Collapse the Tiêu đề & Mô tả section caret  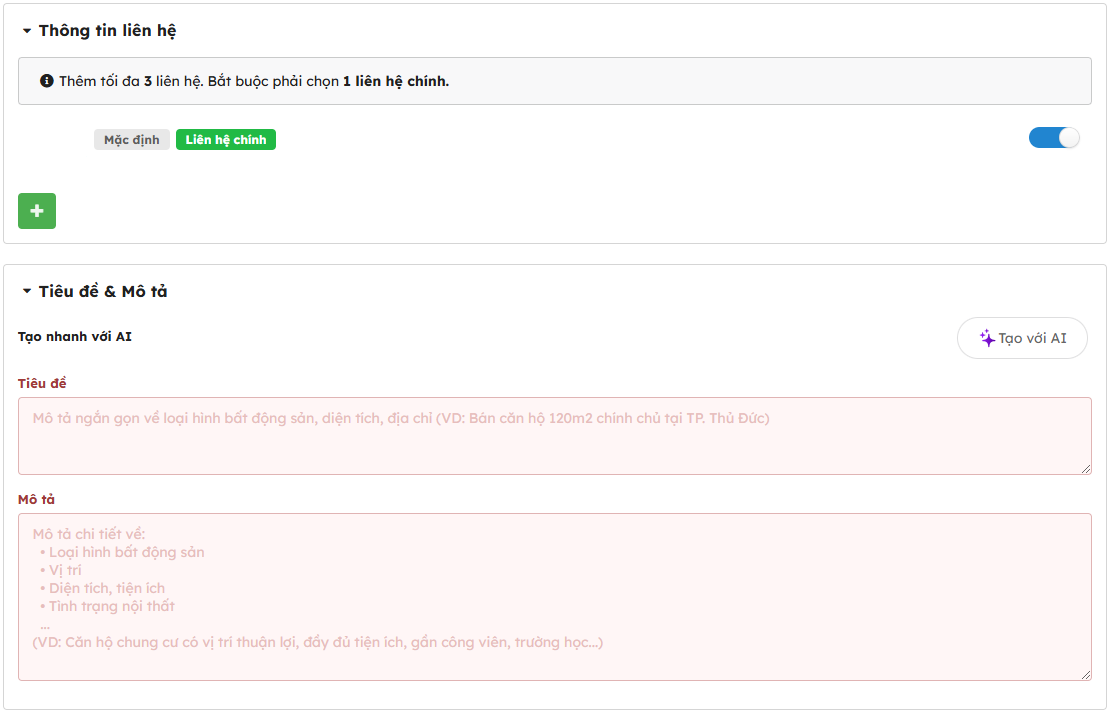point(27,292)
